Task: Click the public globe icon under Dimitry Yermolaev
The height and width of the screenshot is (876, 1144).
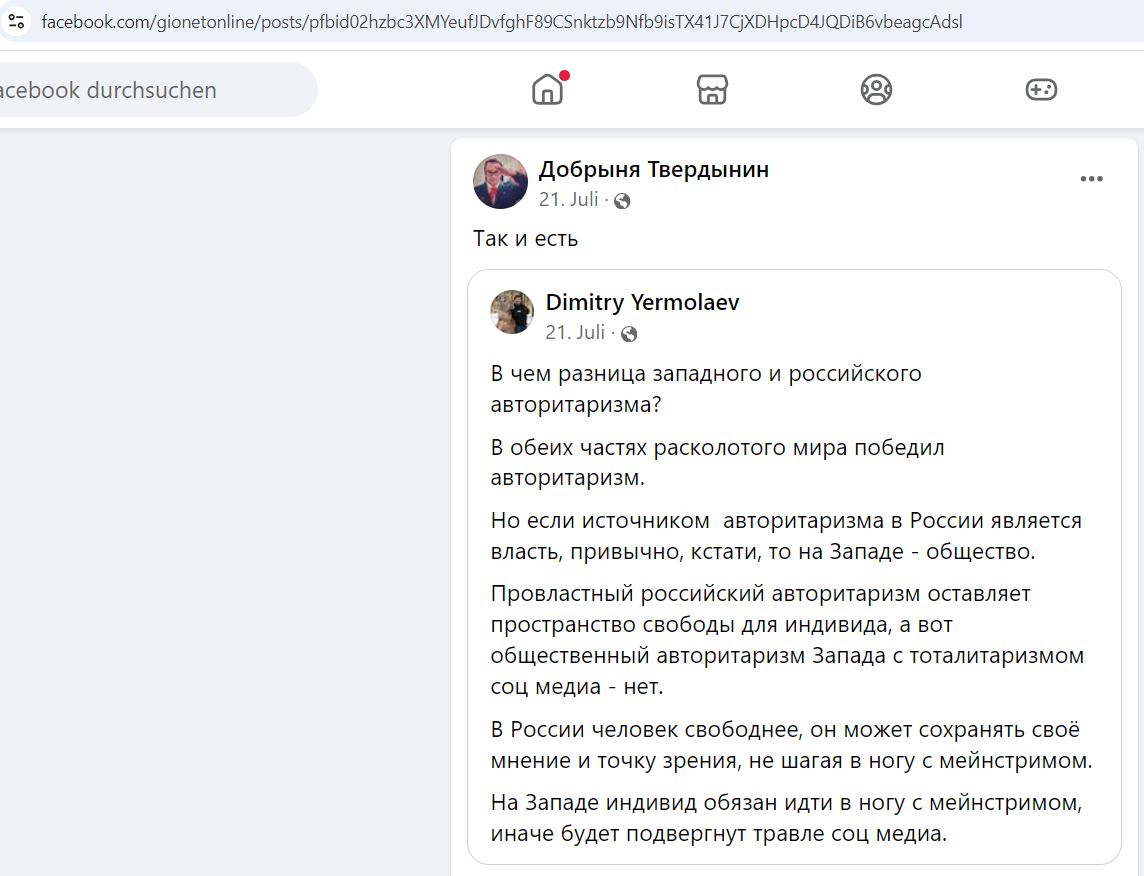Action: [628, 334]
